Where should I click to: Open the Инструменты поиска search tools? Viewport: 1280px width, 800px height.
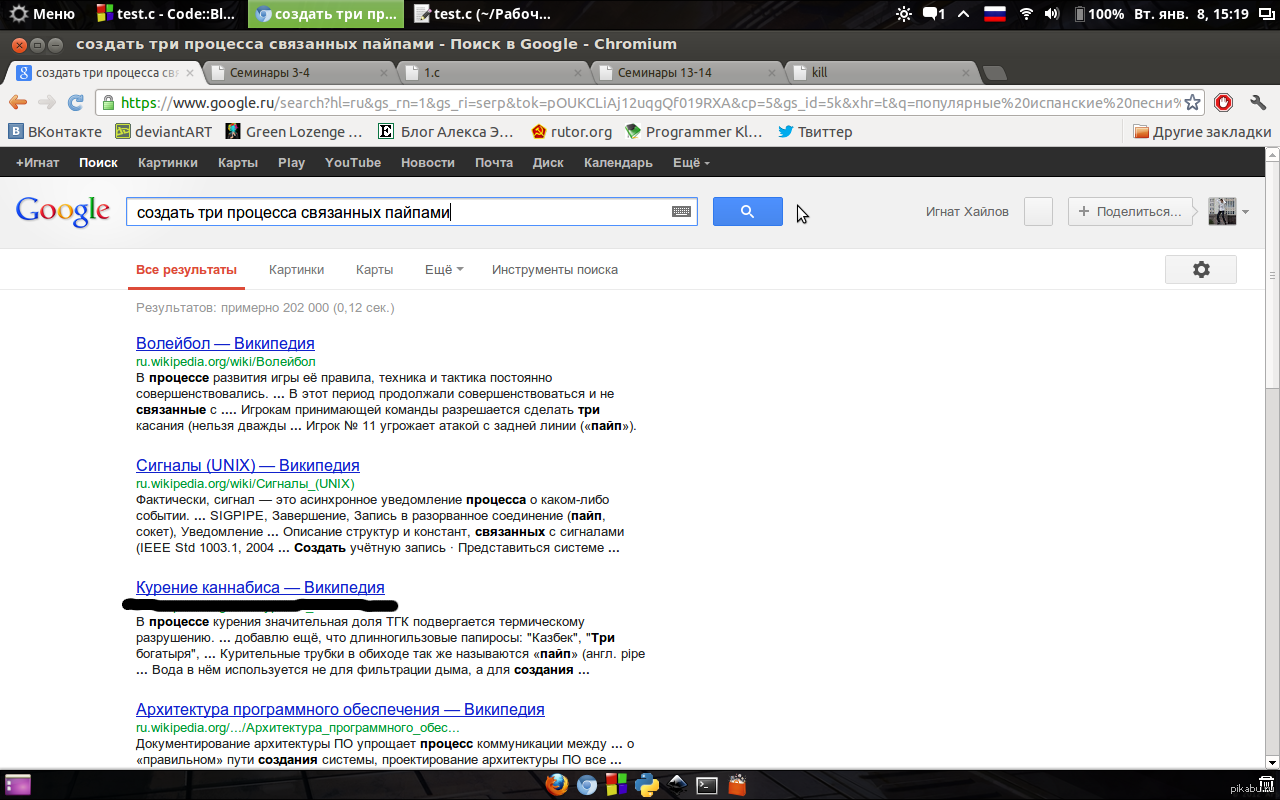point(554,270)
